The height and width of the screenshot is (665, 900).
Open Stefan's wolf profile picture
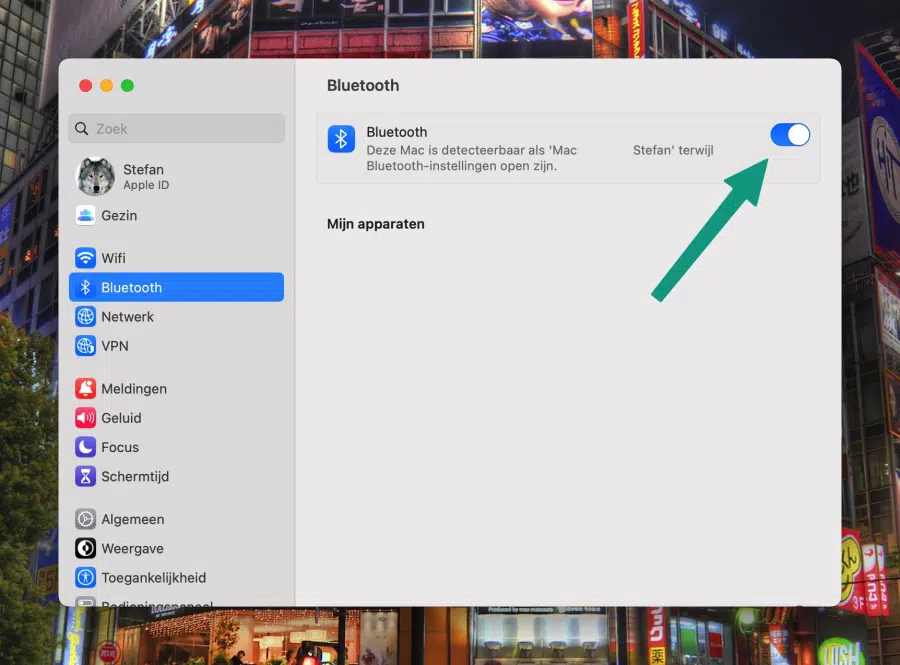(x=95, y=176)
